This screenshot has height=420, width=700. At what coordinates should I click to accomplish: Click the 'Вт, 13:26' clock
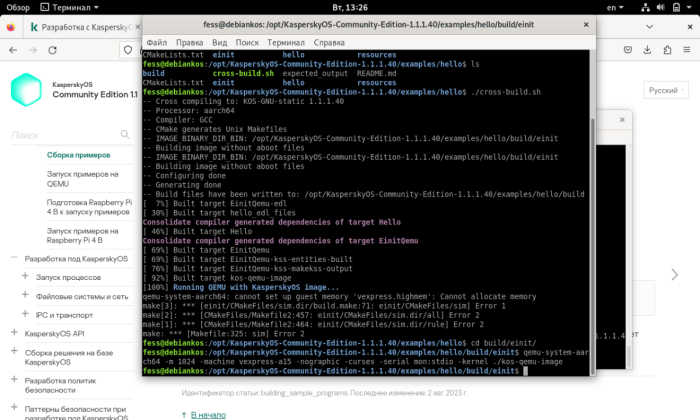click(350, 7)
